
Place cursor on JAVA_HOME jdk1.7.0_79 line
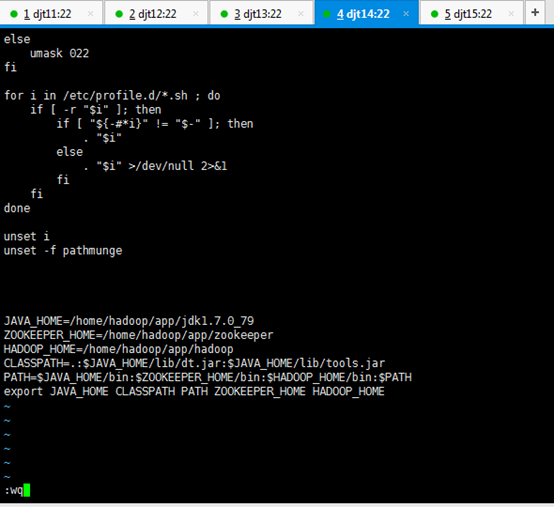pyautogui.click(x=129, y=321)
